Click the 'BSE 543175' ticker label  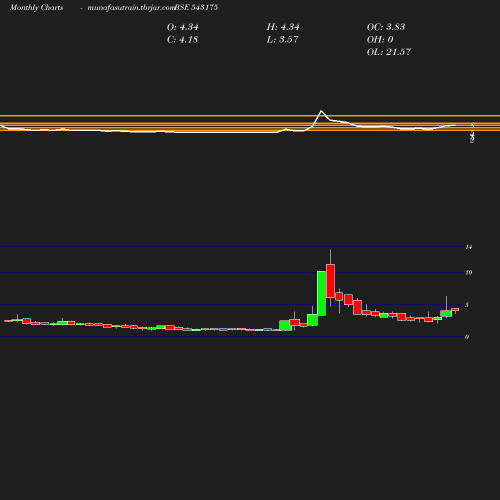click(x=196, y=7)
